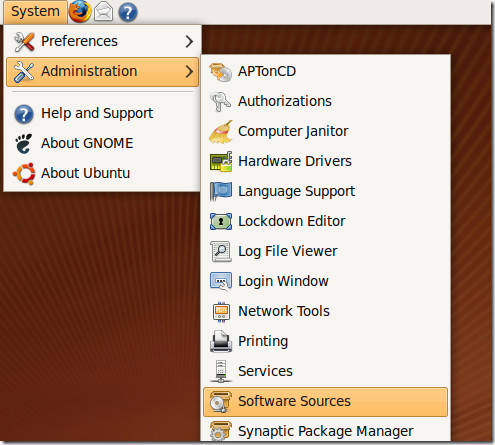This screenshot has width=495, height=445.
Task: Open the Evolution mail envelope icon
Action: tap(103, 12)
